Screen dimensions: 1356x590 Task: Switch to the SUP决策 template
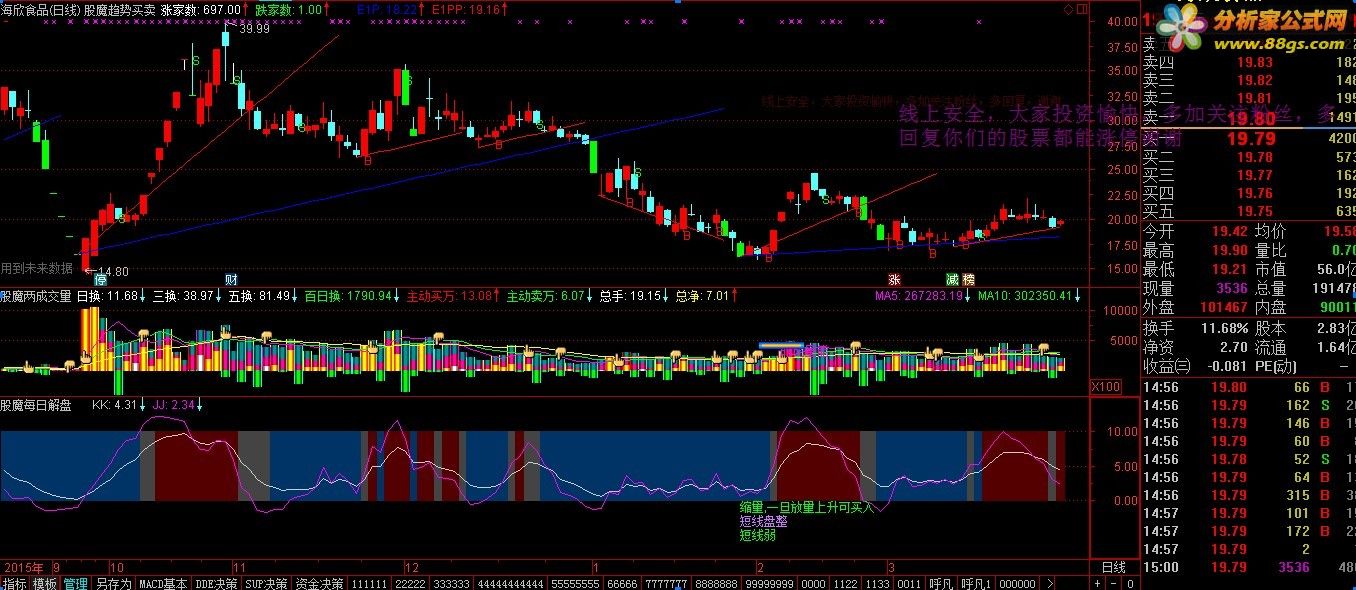(266, 583)
